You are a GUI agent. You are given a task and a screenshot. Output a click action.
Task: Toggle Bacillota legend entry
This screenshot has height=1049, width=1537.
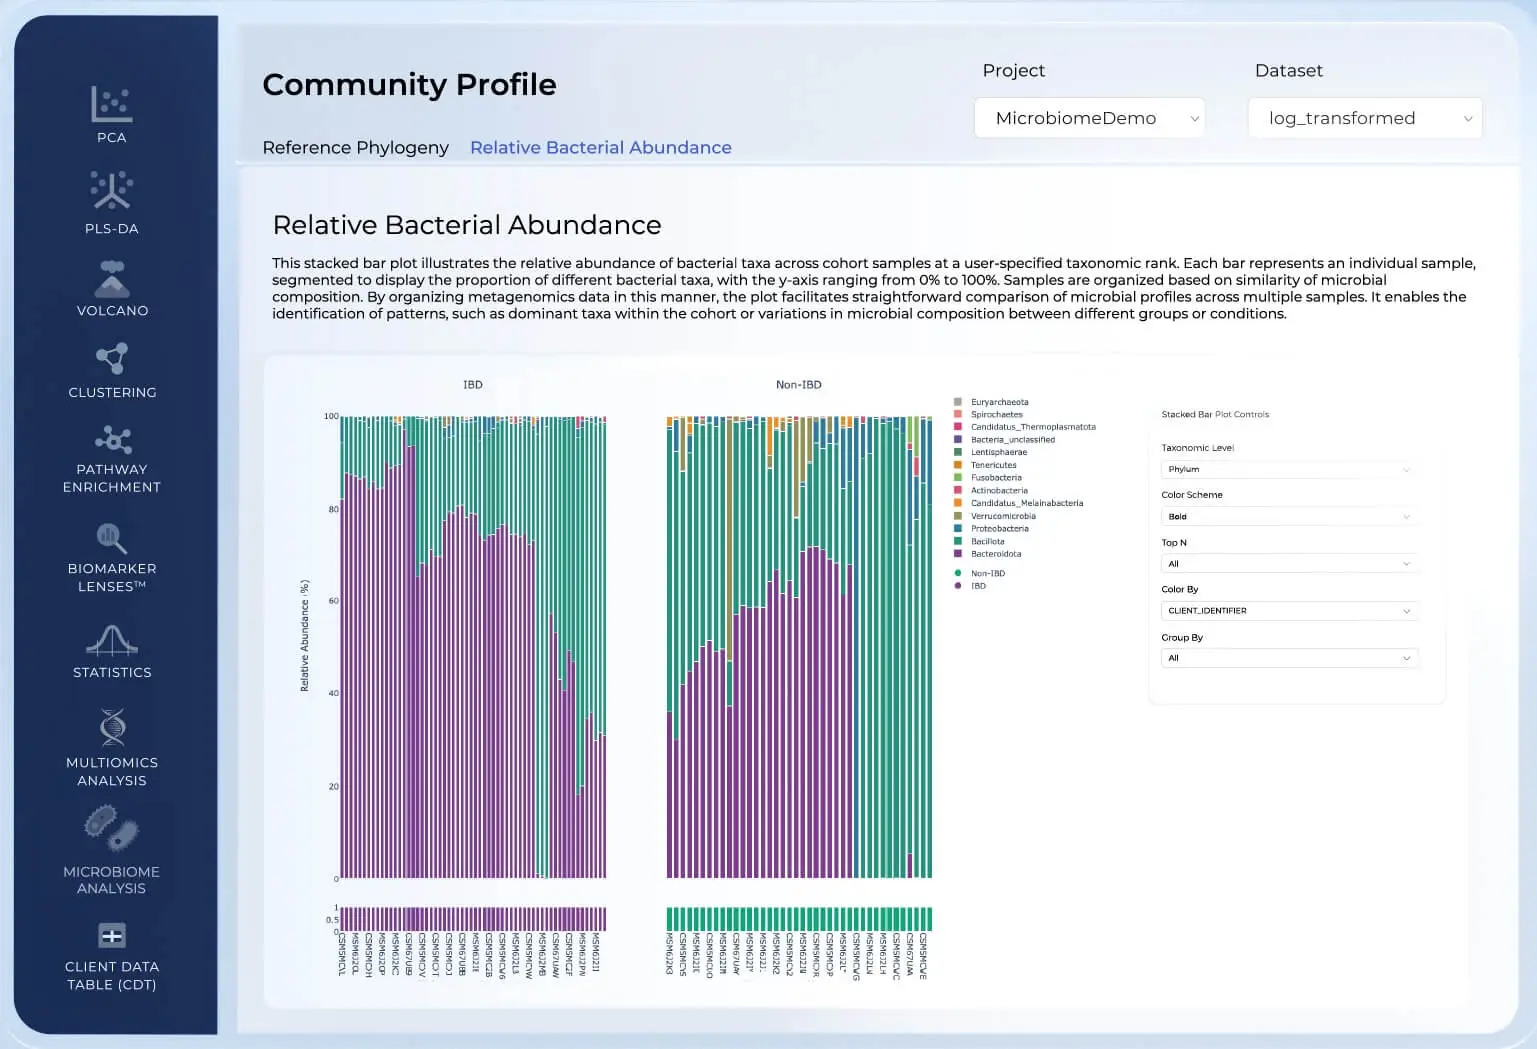click(x=987, y=541)
